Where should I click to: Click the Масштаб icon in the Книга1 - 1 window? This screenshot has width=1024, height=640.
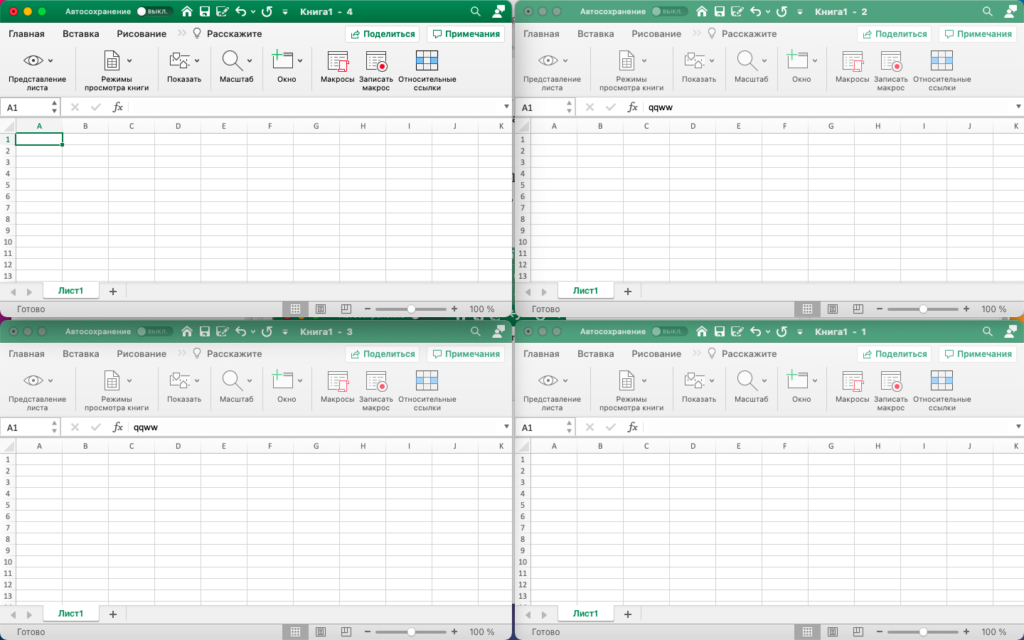pyautogui.click(x=747, y=380)
